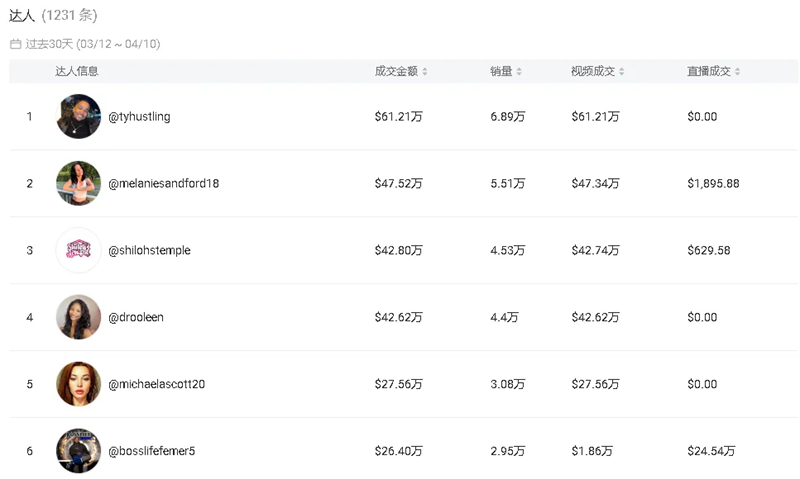Image resolution: width=800 pixels, height=479 pixels.
Task: Click the 达人 section heading
Action: (22, 16)
